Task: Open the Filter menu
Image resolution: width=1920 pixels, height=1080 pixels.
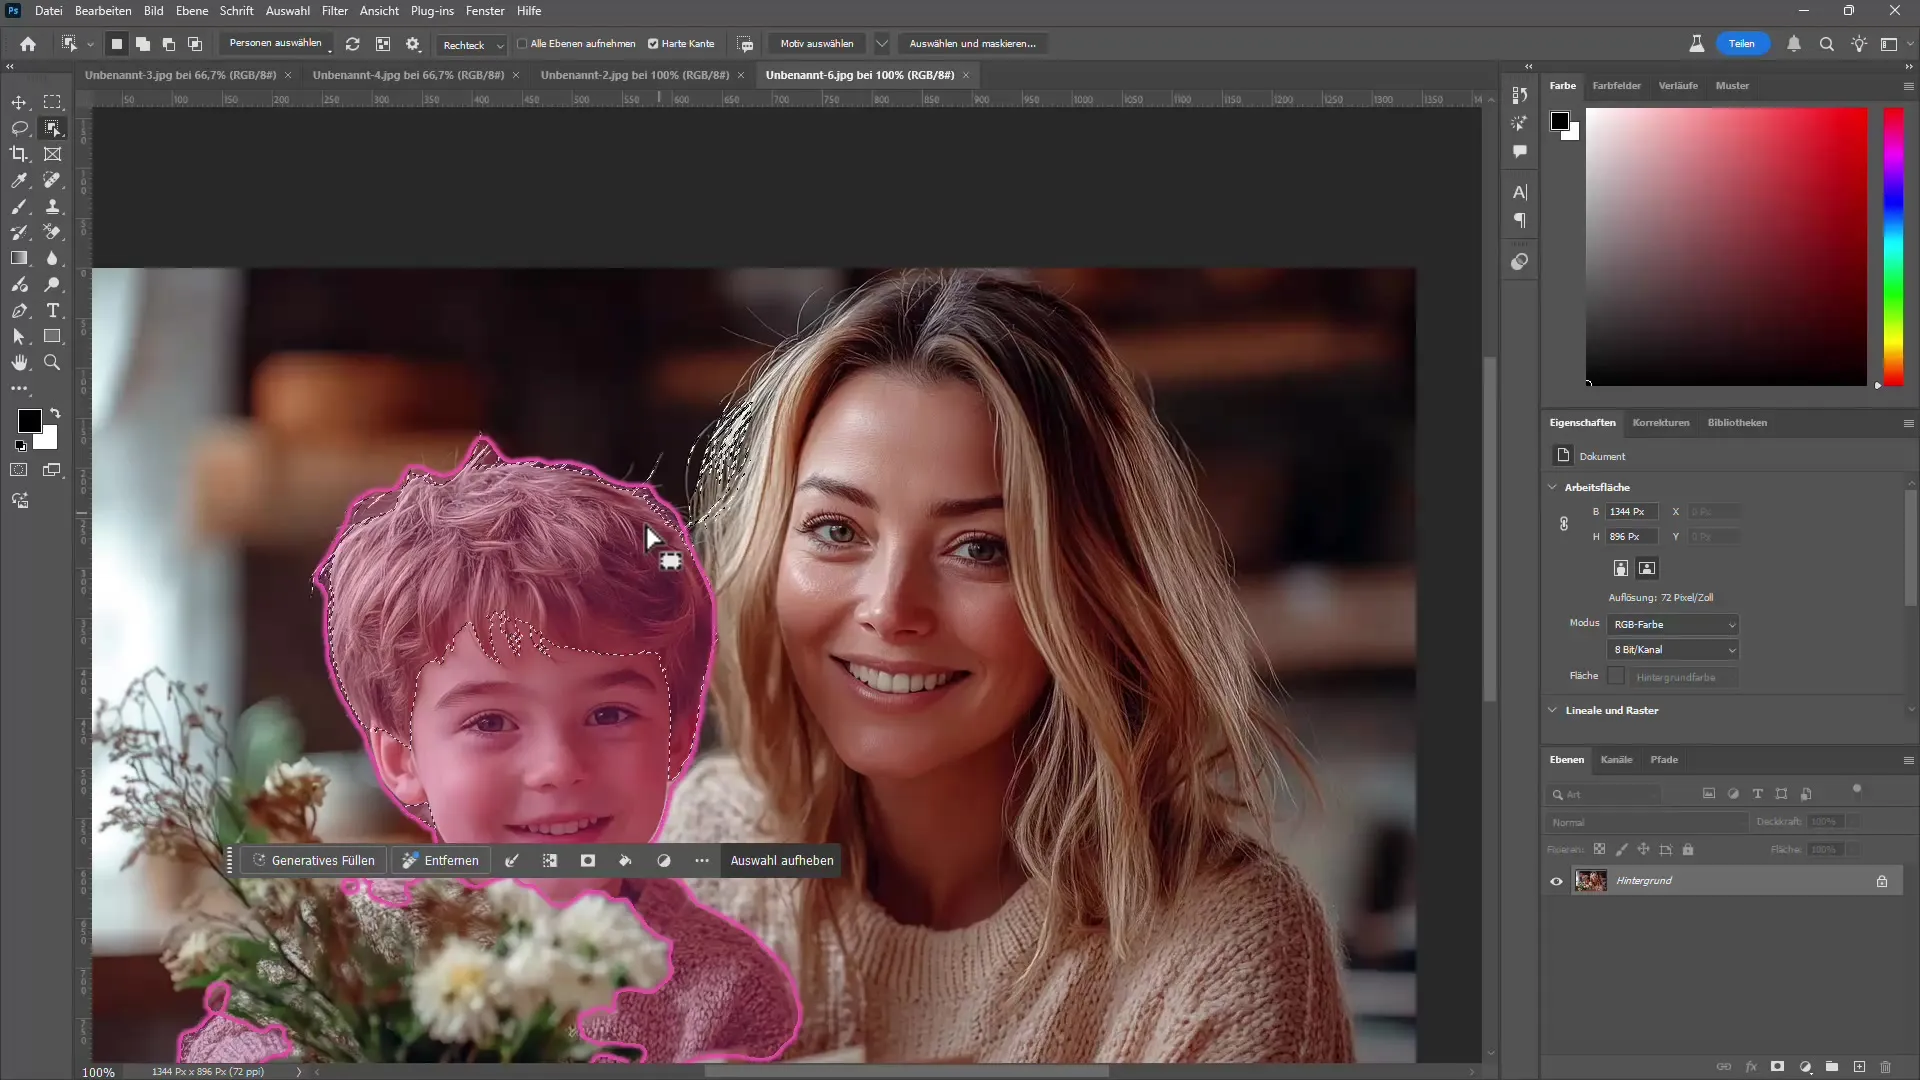Action: tap(335, 11)
